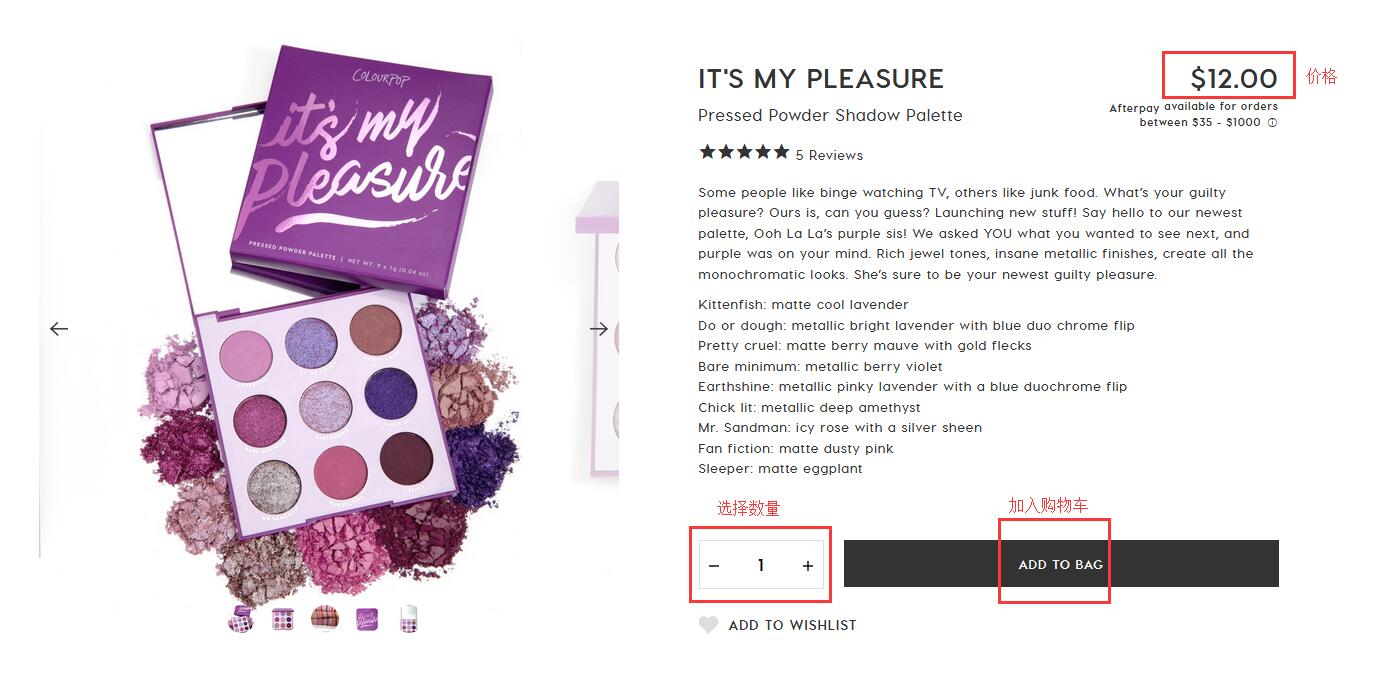The height and width of the screenshot is (677, 1374).
Task: Click the Afterpay text link
Action: 1134,108
